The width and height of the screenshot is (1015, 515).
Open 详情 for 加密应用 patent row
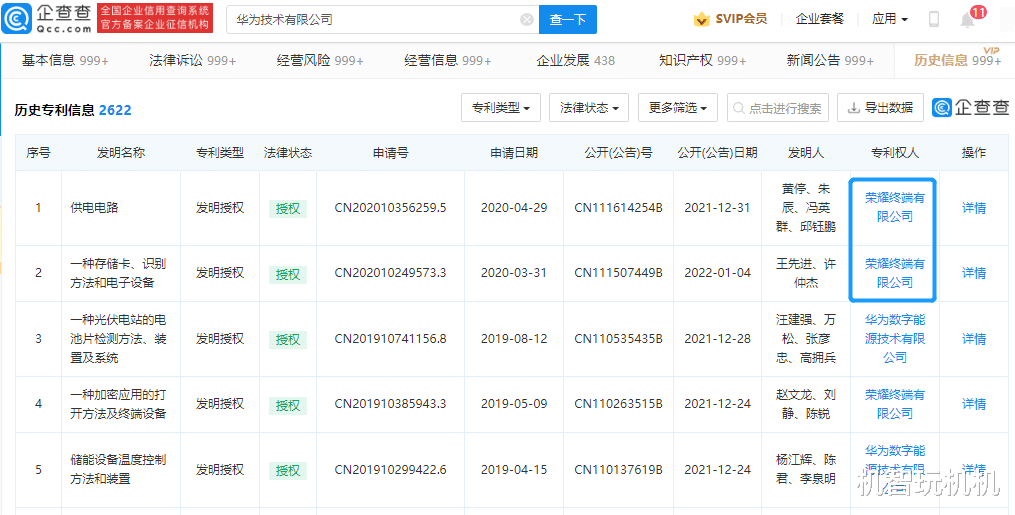(x=974, y=404)
